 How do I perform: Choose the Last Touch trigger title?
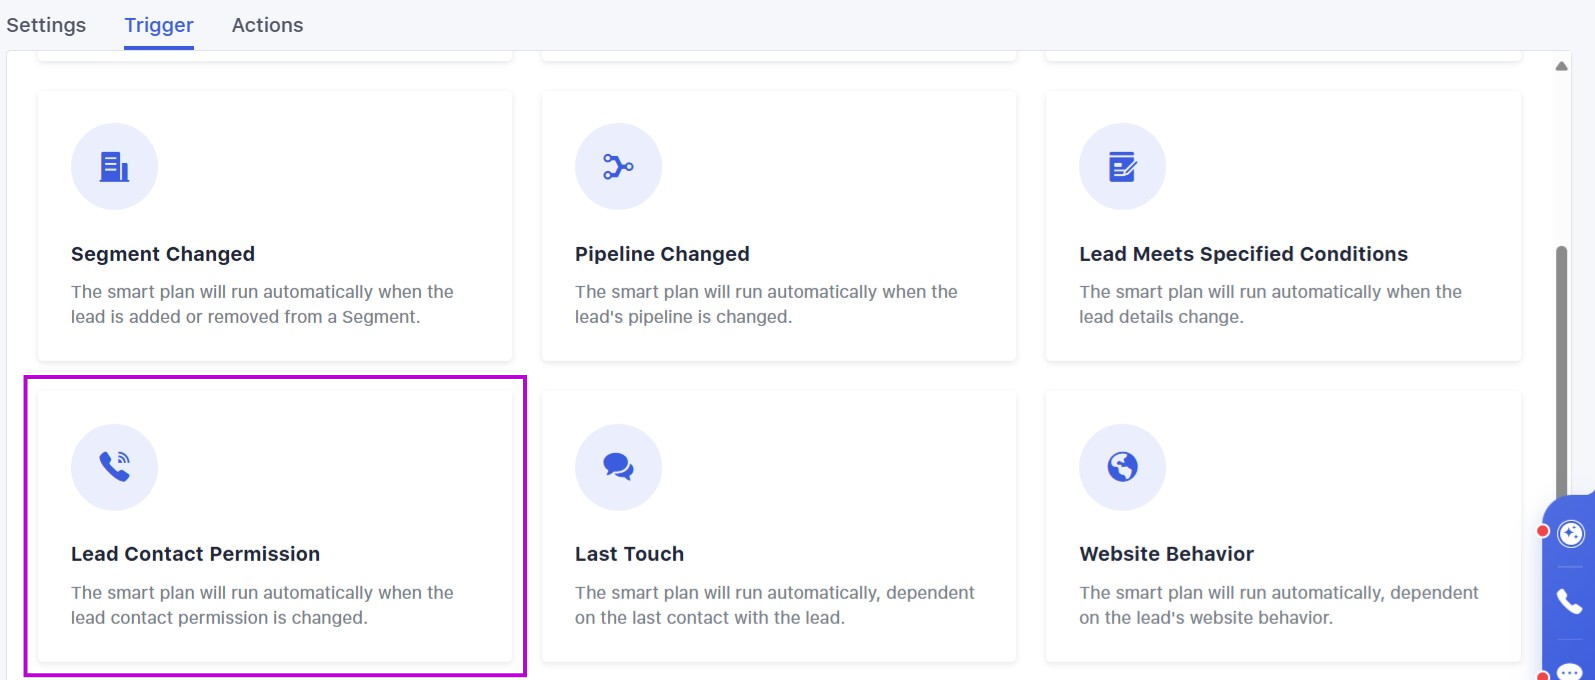point(629,554)
